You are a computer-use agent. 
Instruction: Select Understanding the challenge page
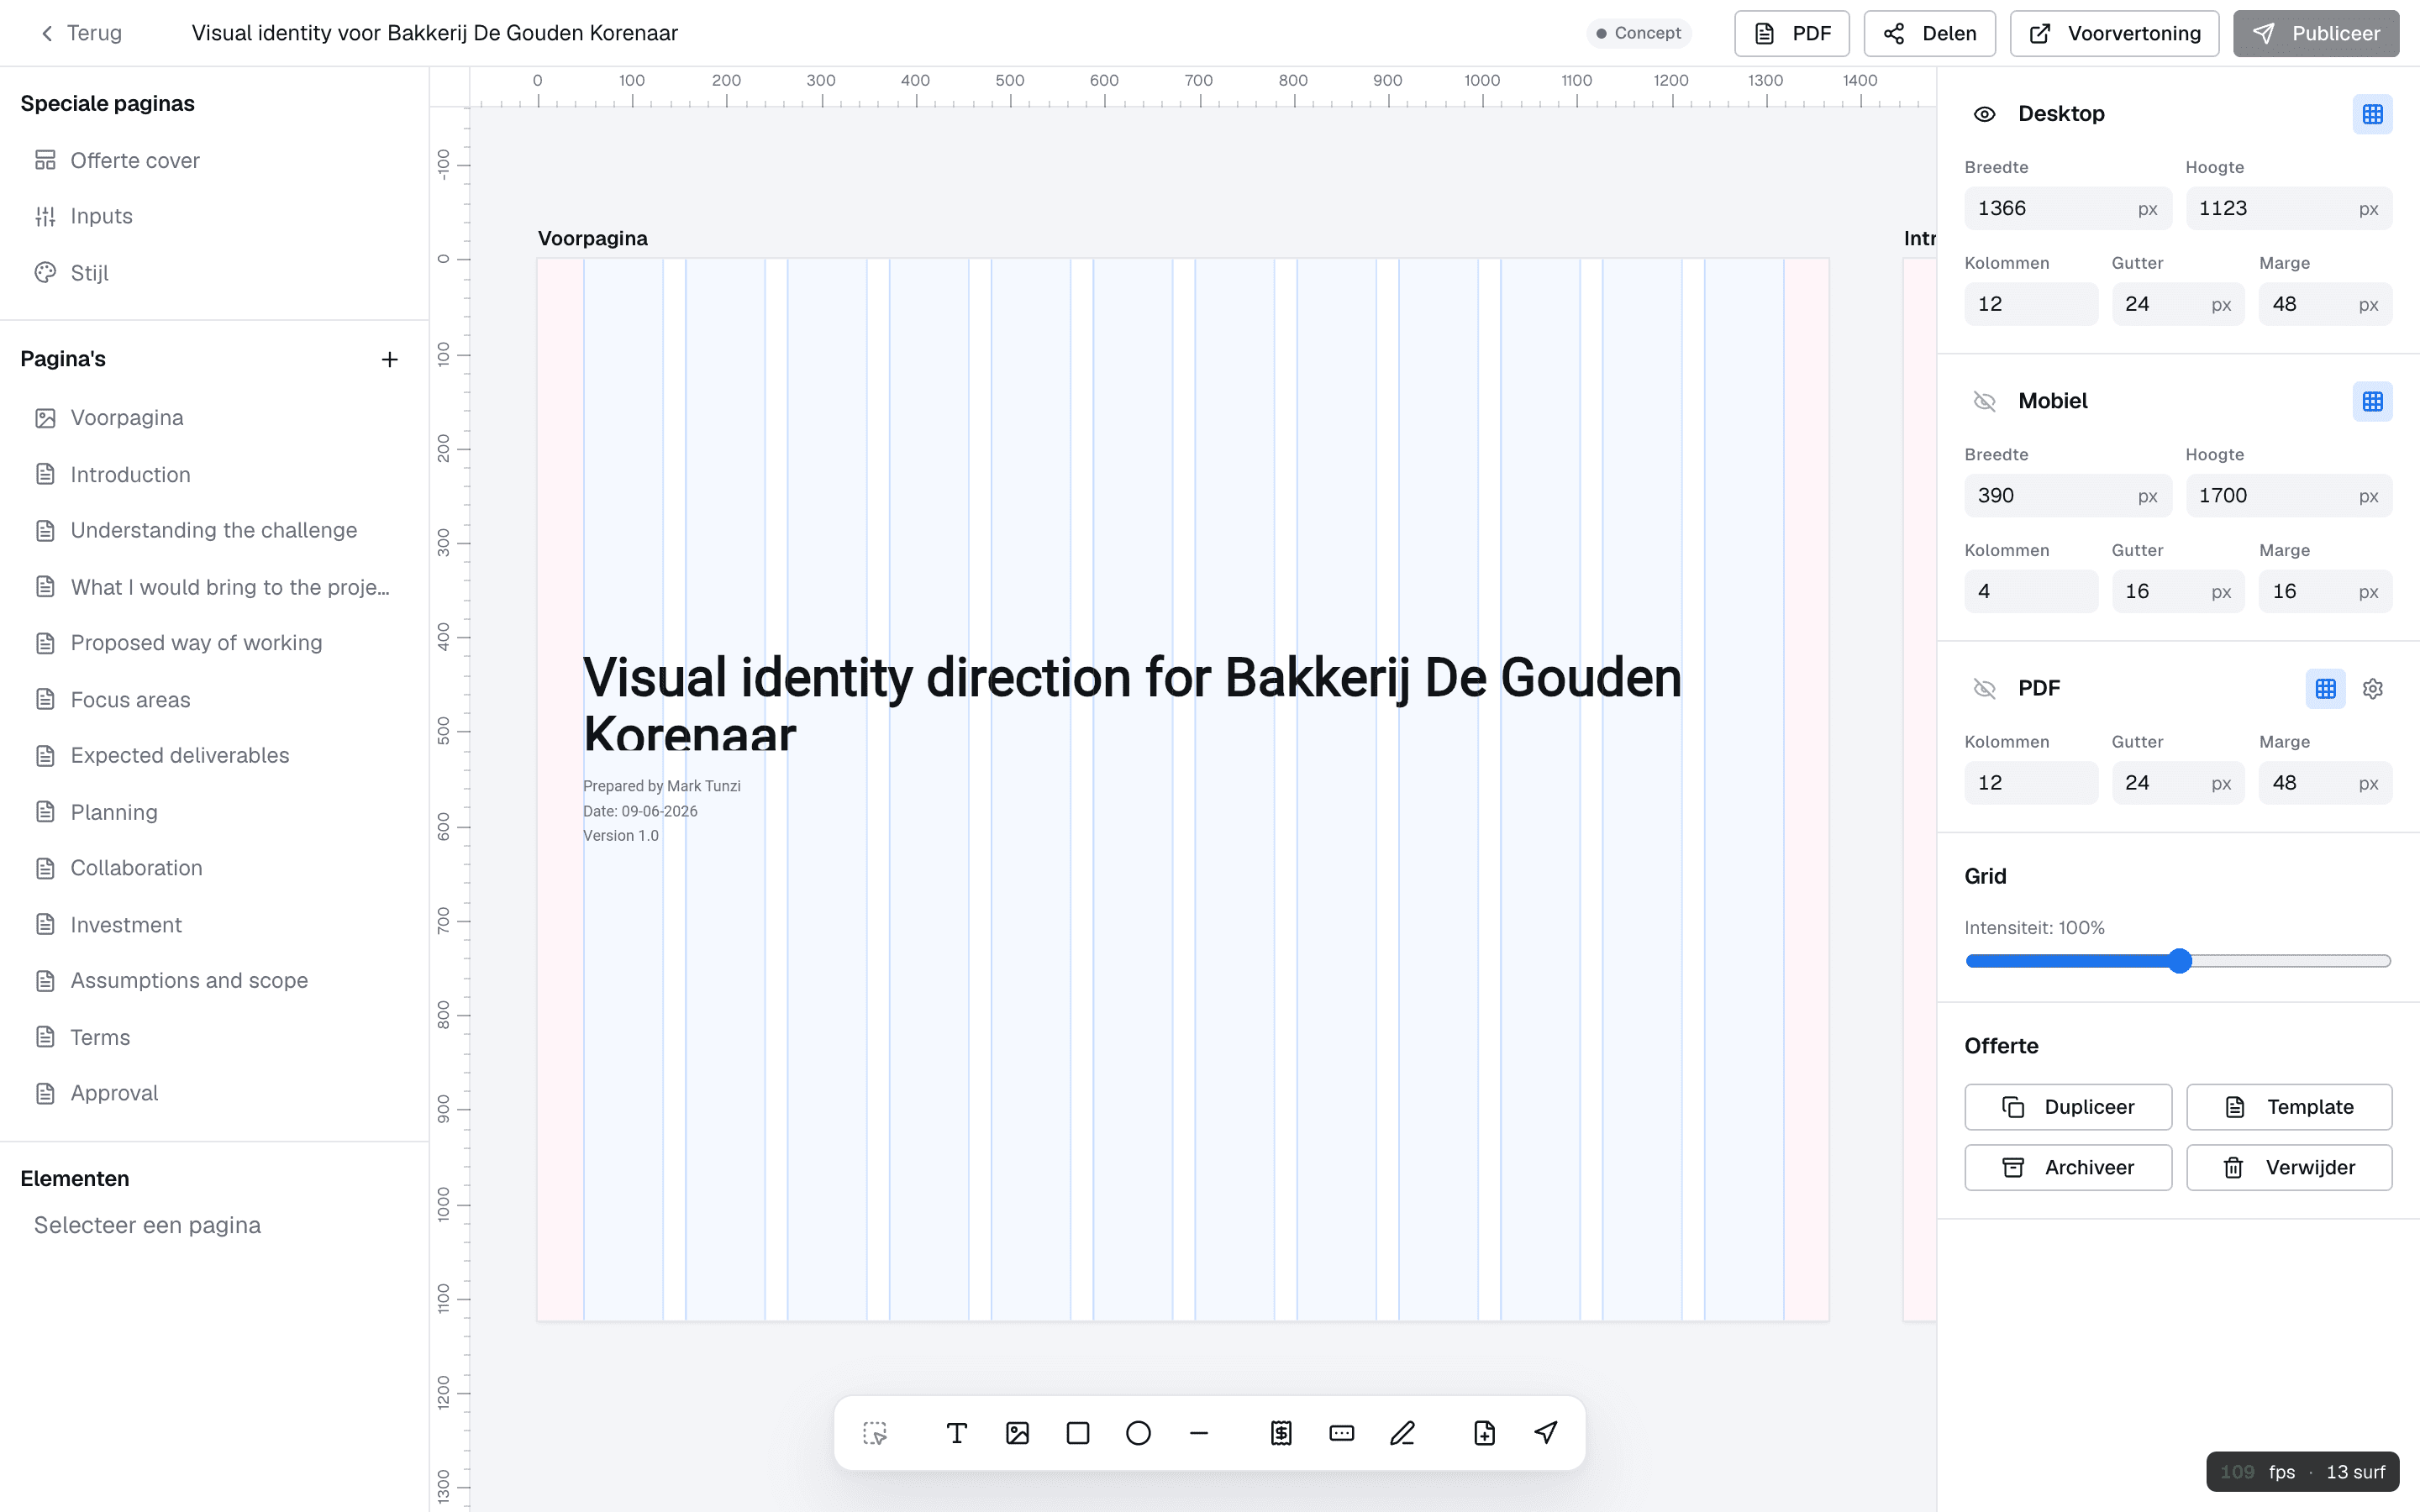click(x=214, y=530)
